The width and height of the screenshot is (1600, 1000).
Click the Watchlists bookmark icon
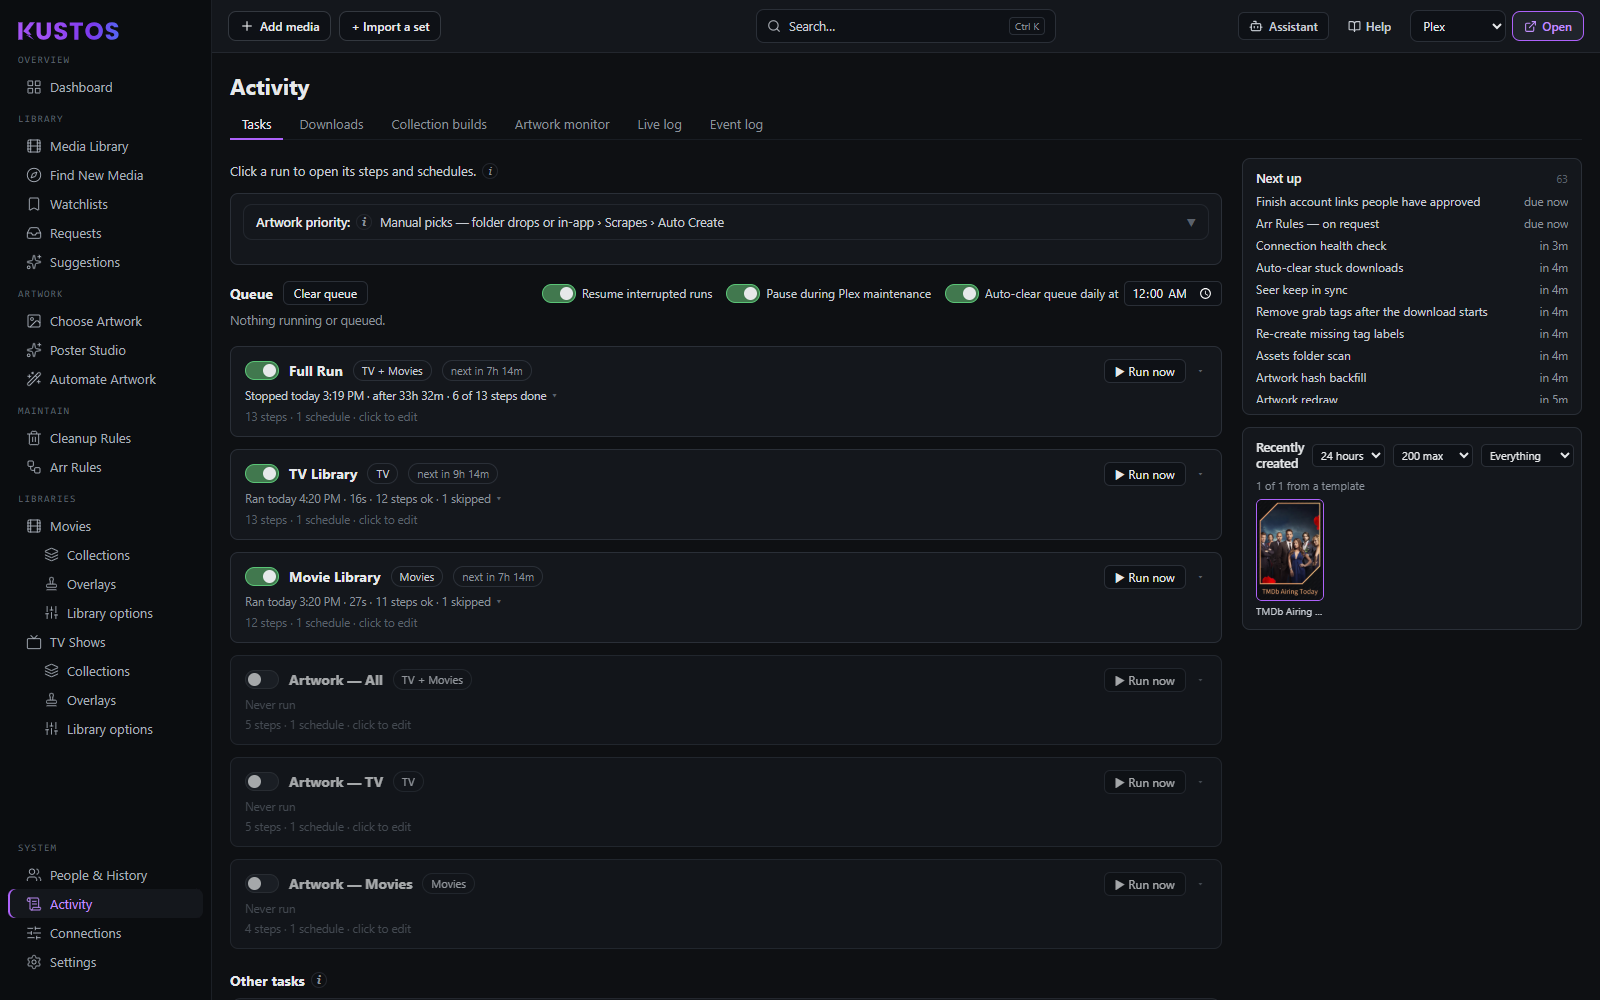pos(34,204)
